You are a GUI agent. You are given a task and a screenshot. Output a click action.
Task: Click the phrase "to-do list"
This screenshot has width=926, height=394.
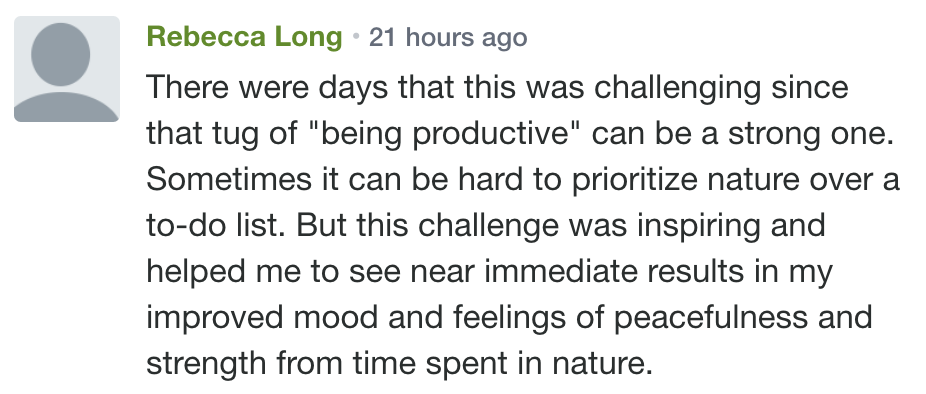click(216, 225)
